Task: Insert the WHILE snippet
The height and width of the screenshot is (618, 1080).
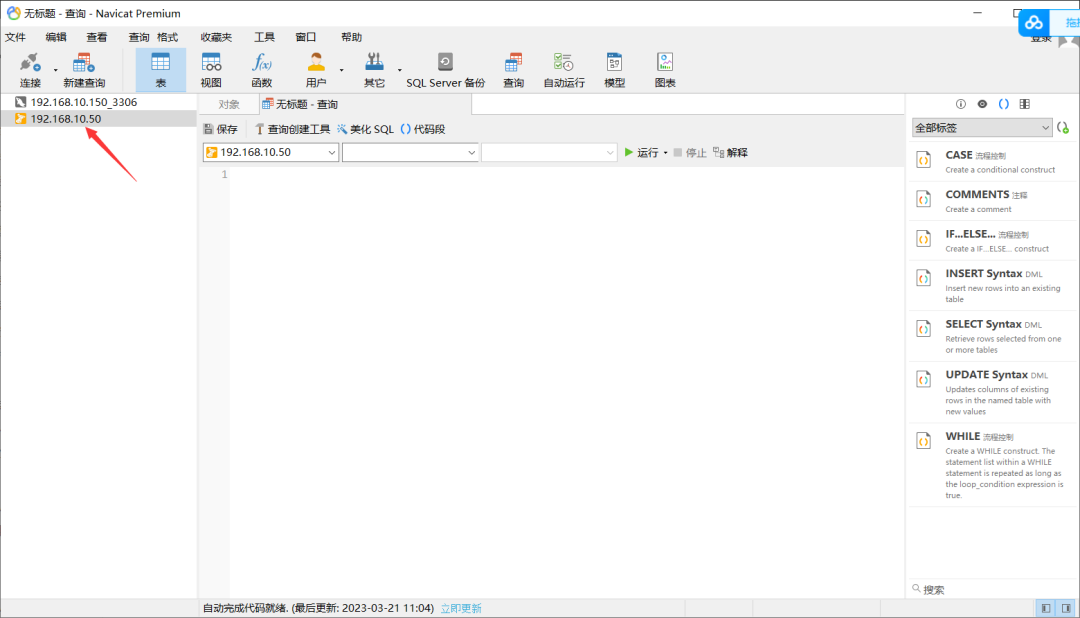Action: [x=993, y=464]
